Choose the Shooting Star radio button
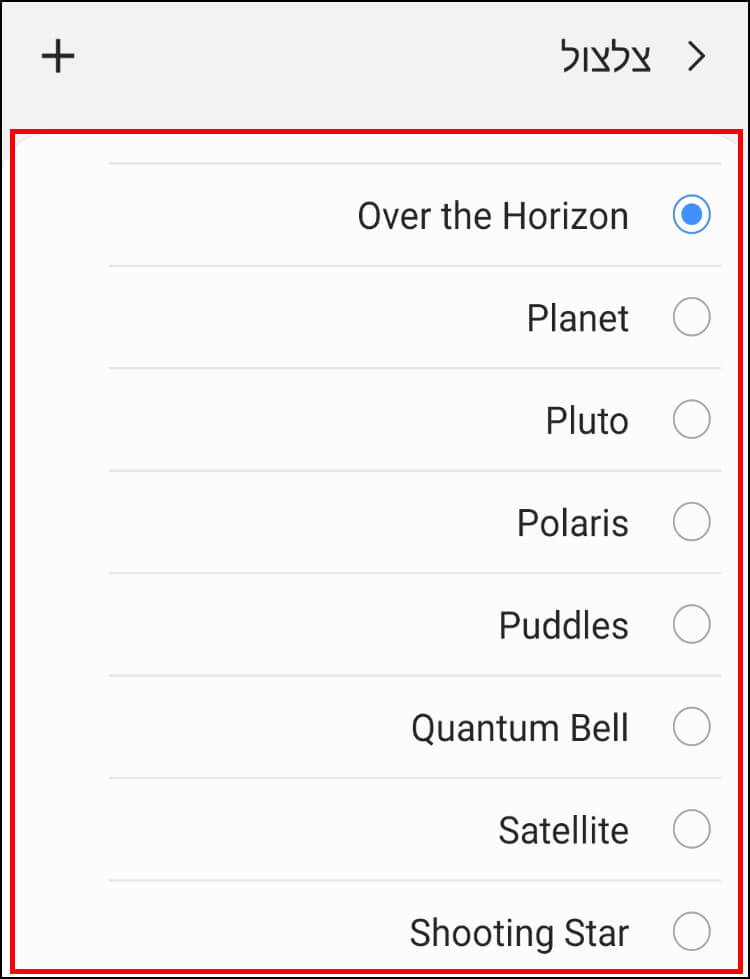Screen dimensions: 750x979 [x=691, y=932]
